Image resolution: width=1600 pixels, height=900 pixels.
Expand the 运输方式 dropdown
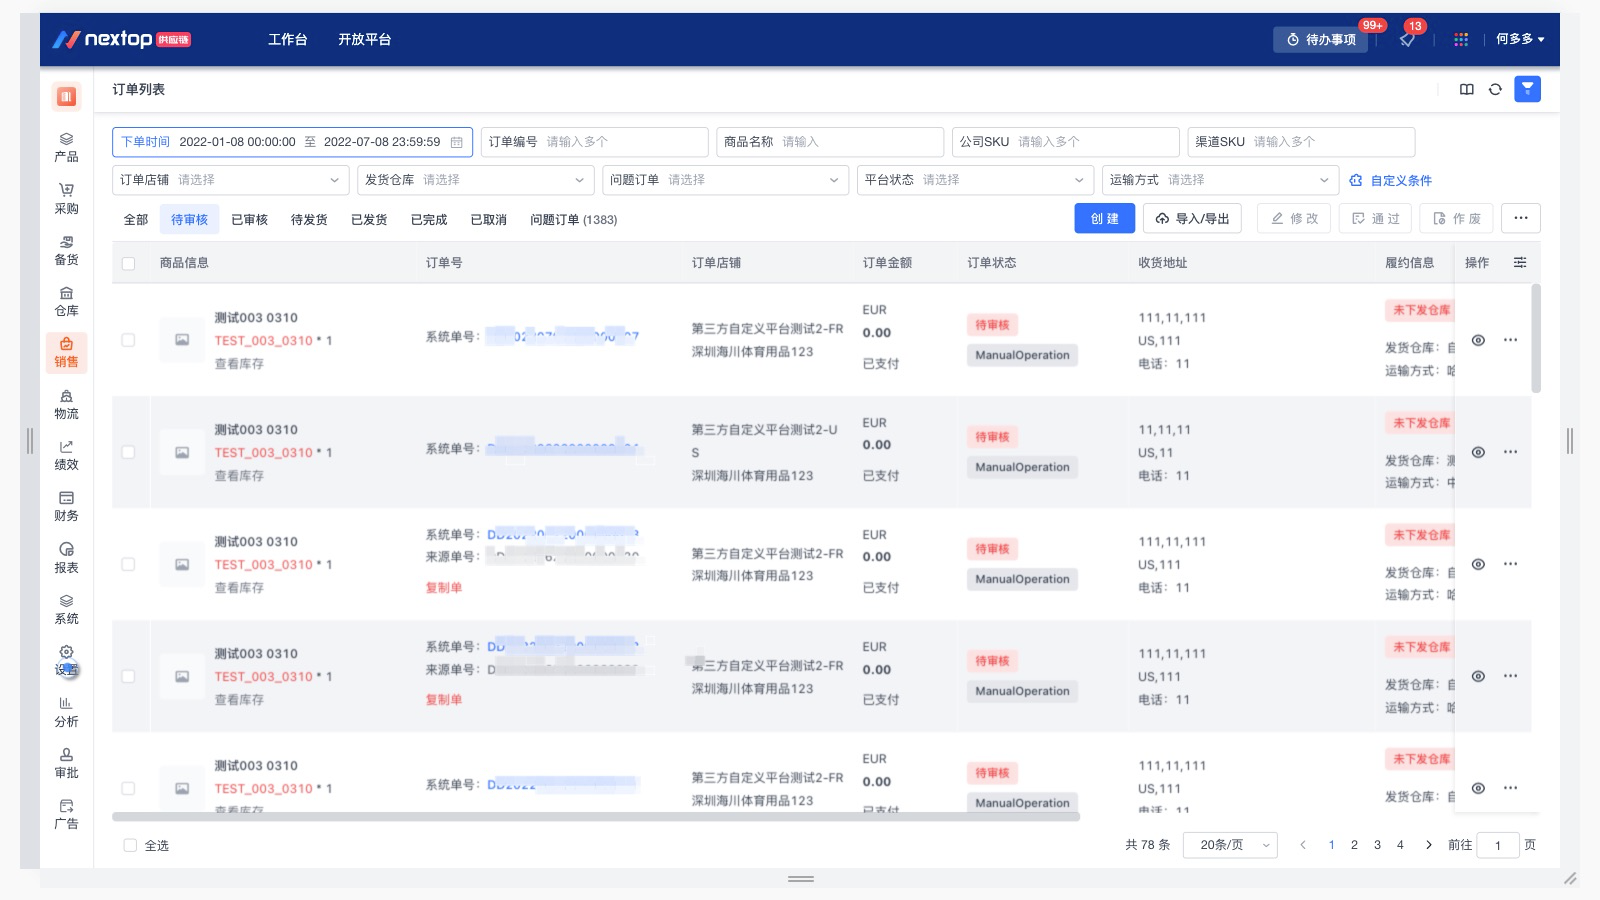[x=1220, y=180]
